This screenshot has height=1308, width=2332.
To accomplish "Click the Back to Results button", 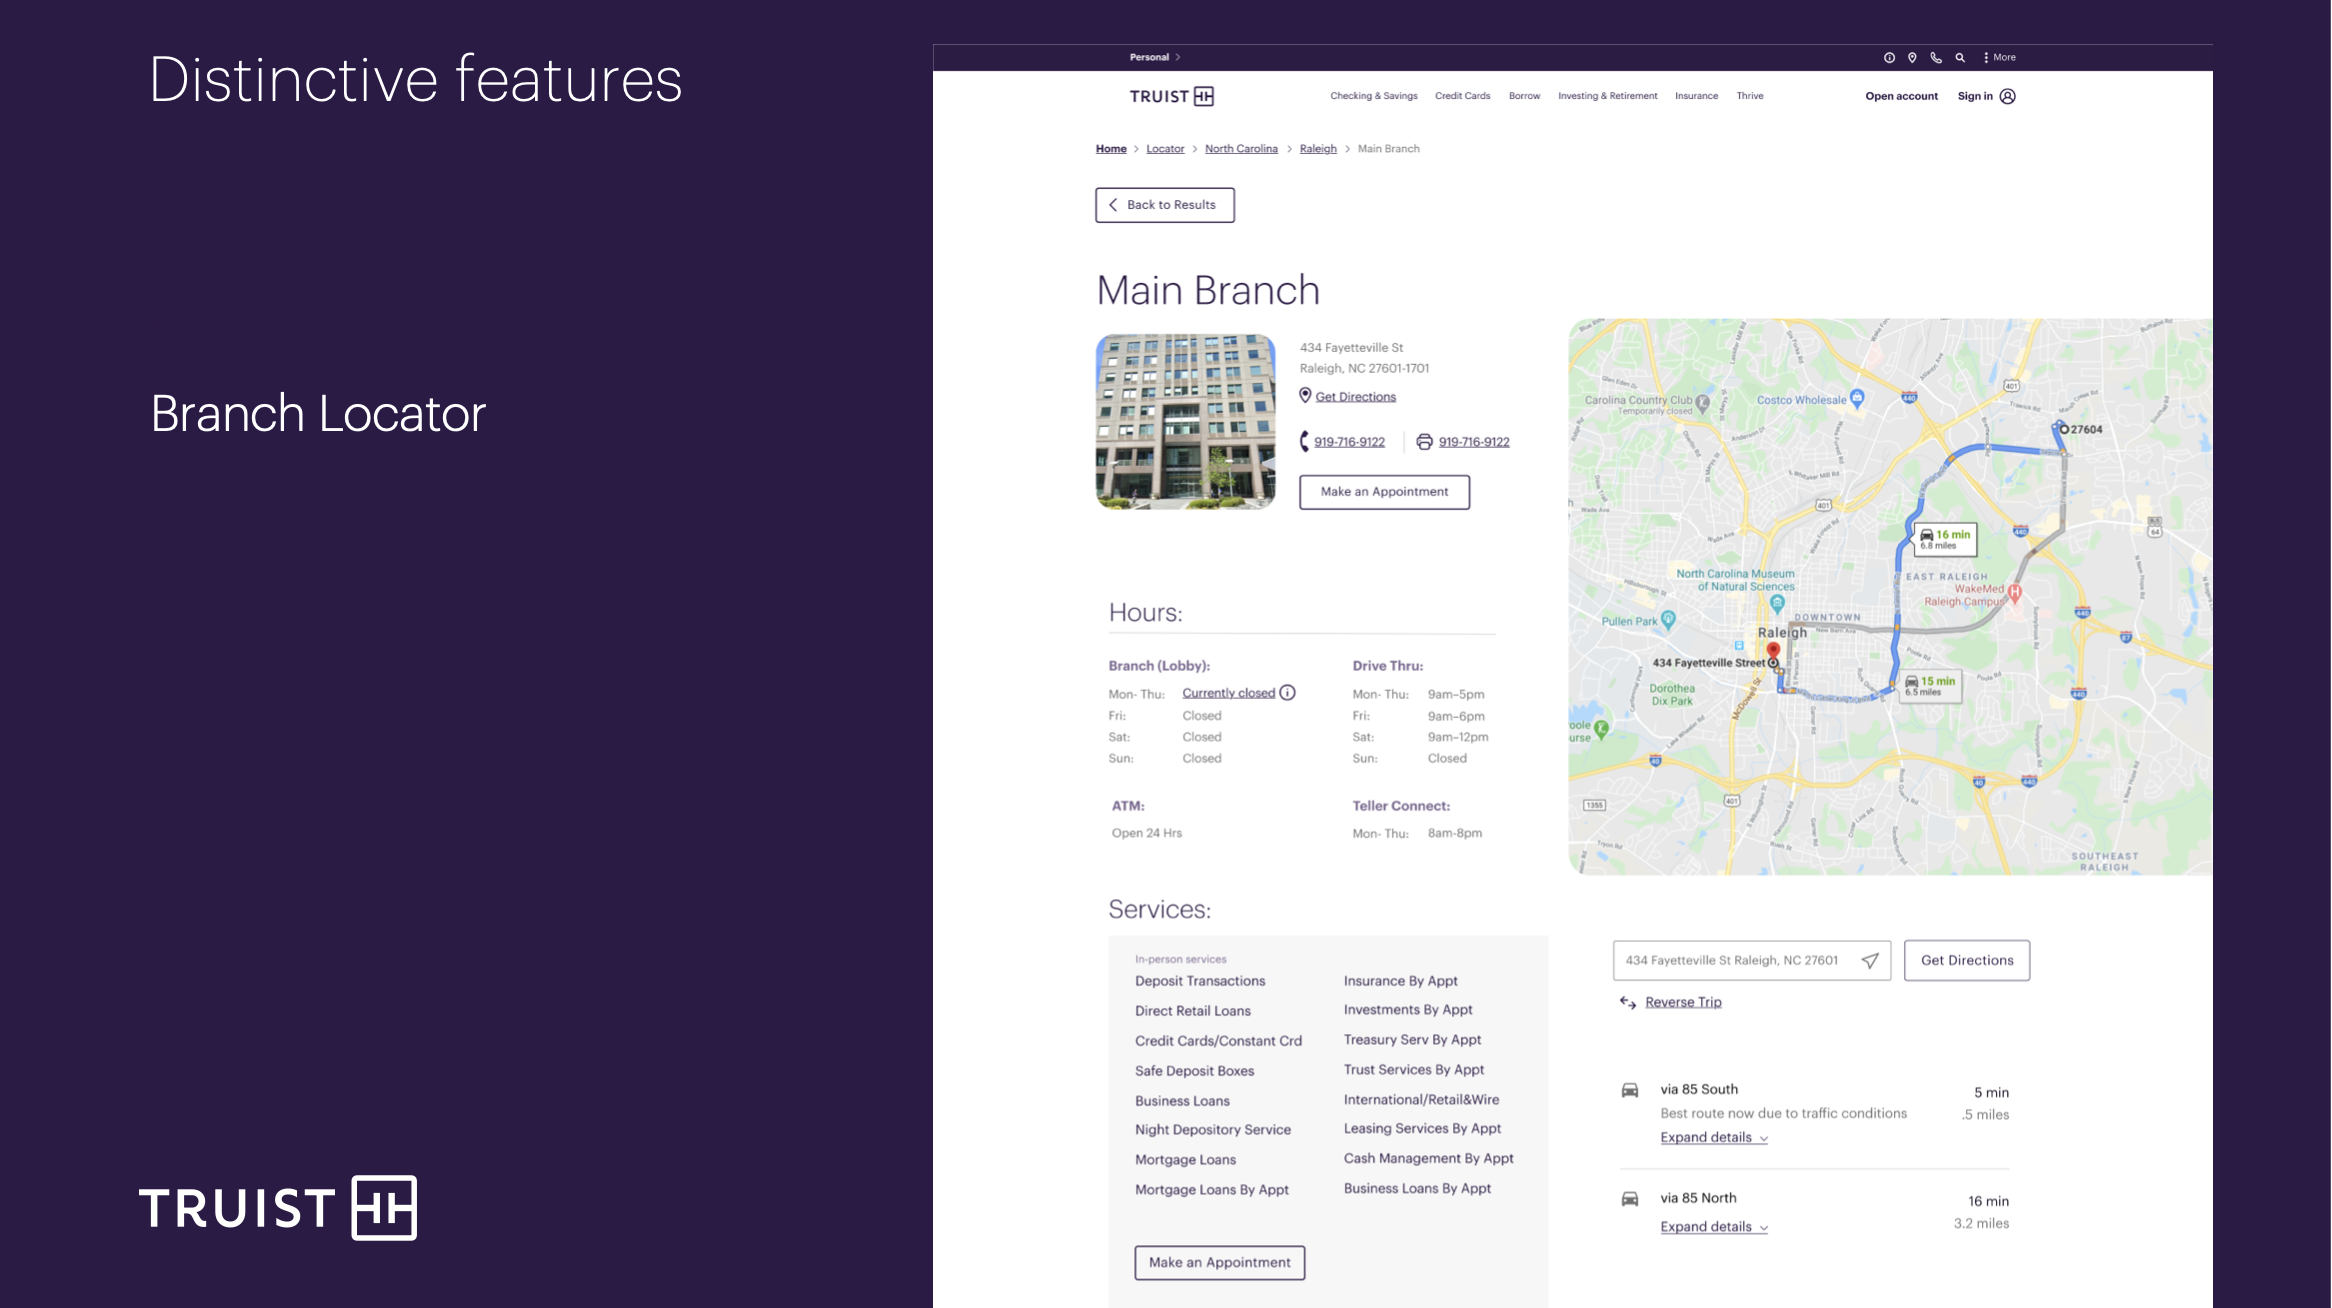I will point(1165,205).
